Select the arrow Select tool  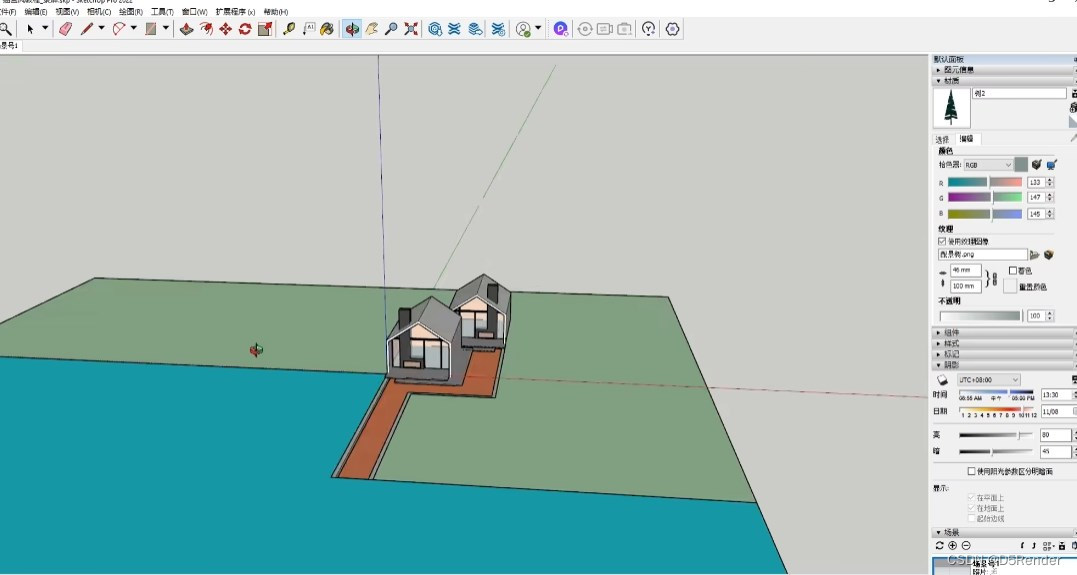tap(30, 29)
